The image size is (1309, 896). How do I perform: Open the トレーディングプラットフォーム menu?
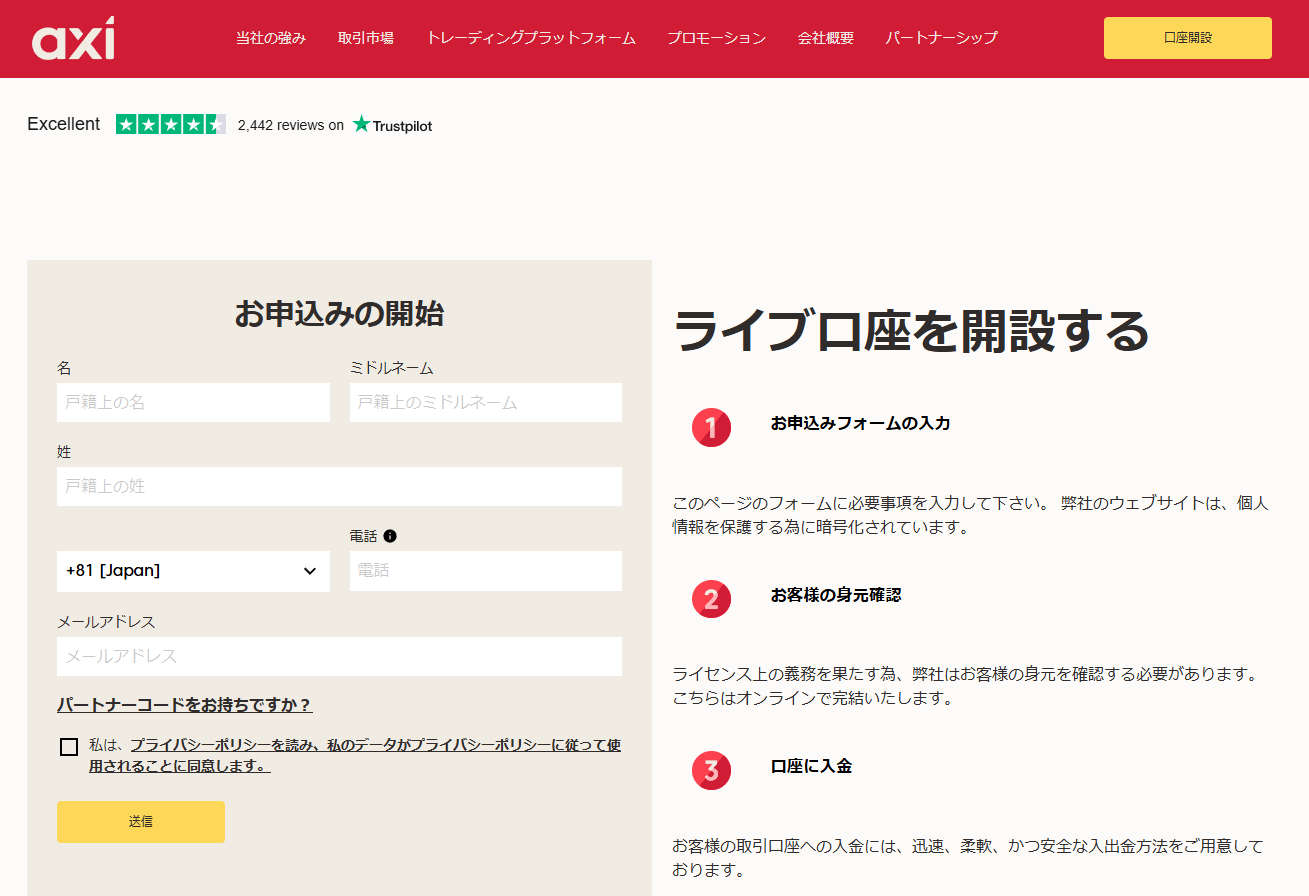(531, 39)
